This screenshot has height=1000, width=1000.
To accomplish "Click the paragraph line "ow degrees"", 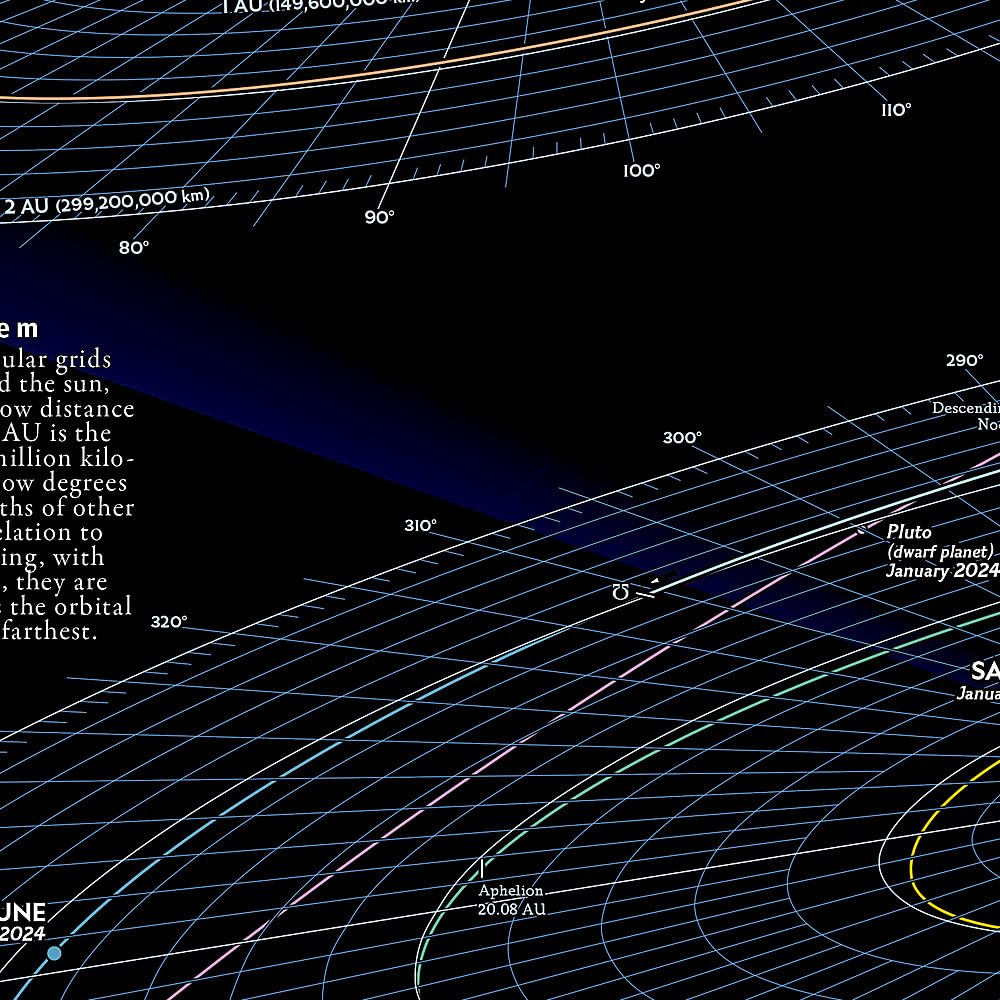I will click(x=64, y=483).
